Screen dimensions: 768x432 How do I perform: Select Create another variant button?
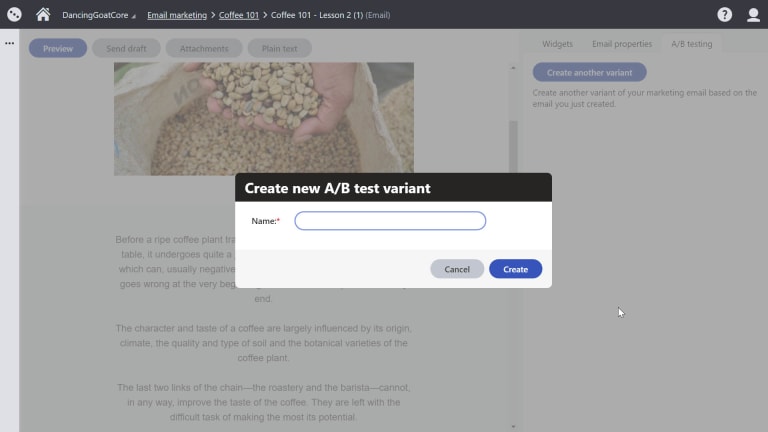pyautogui.click(x=589, y=72)
